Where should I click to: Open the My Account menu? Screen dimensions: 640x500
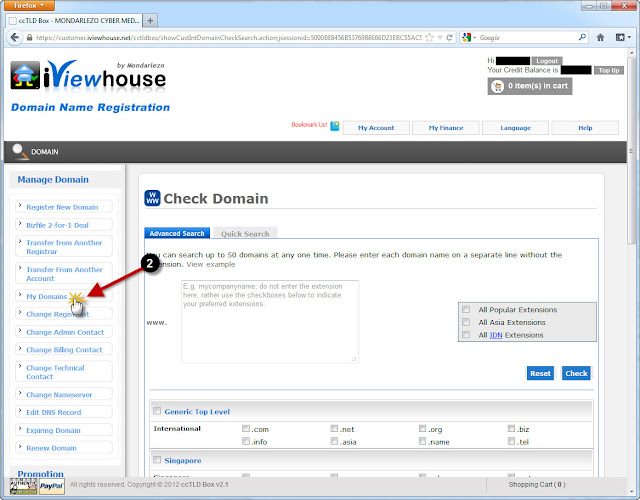tap(376, 128)
